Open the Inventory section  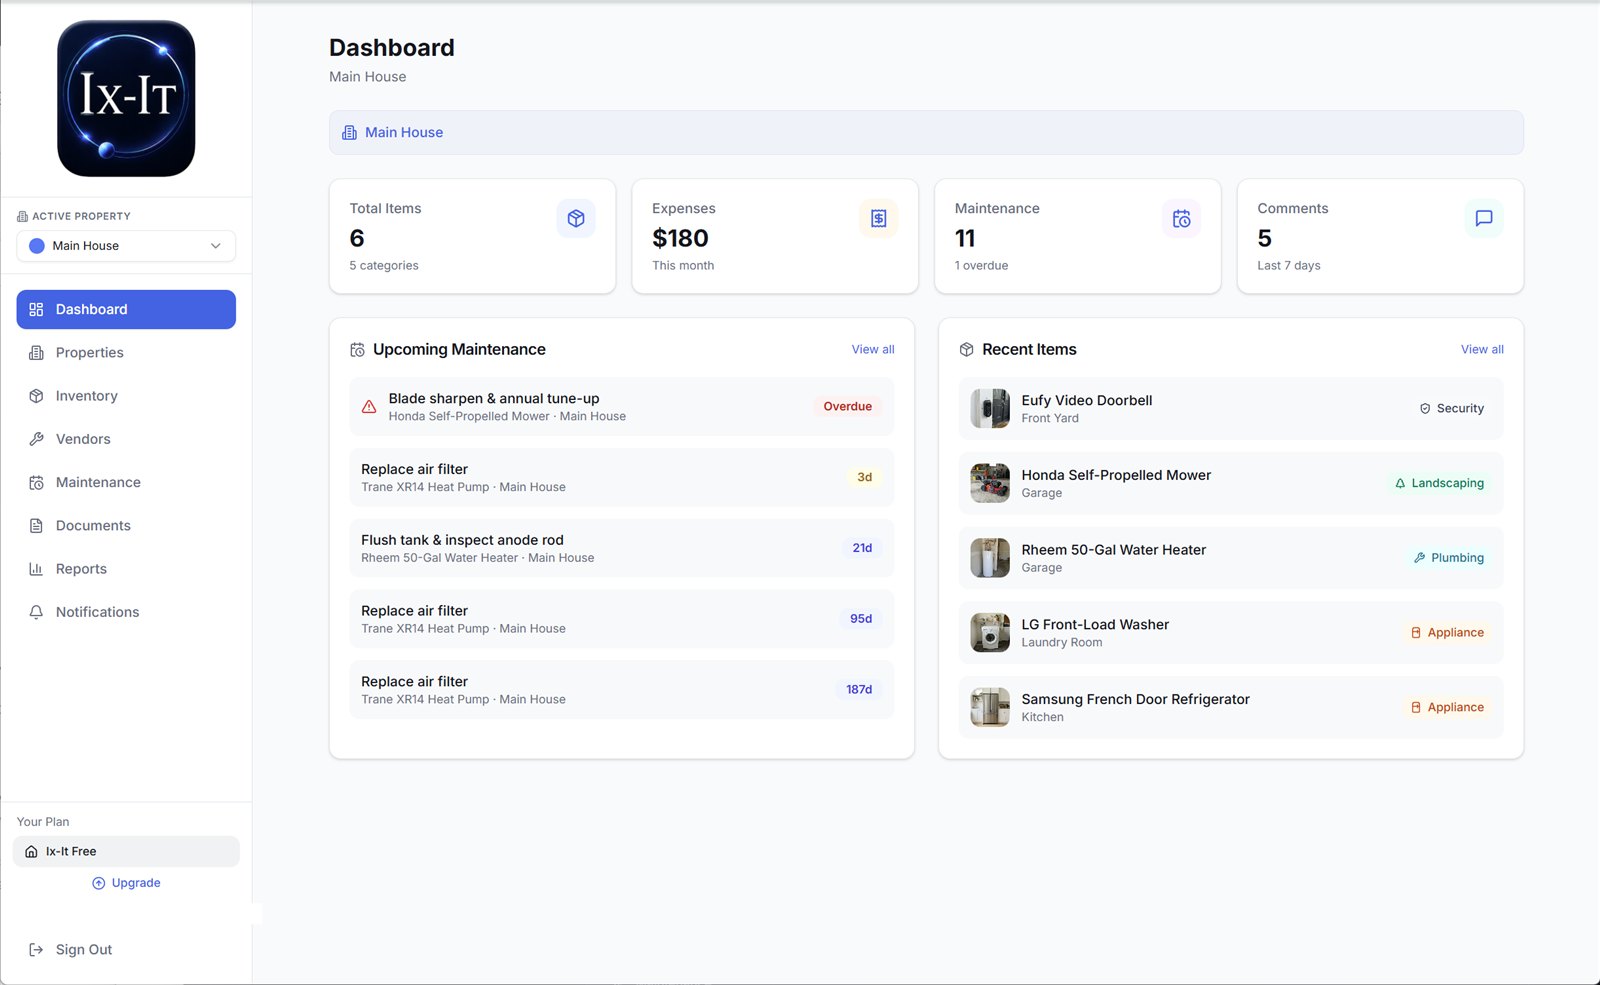point(126,396)
